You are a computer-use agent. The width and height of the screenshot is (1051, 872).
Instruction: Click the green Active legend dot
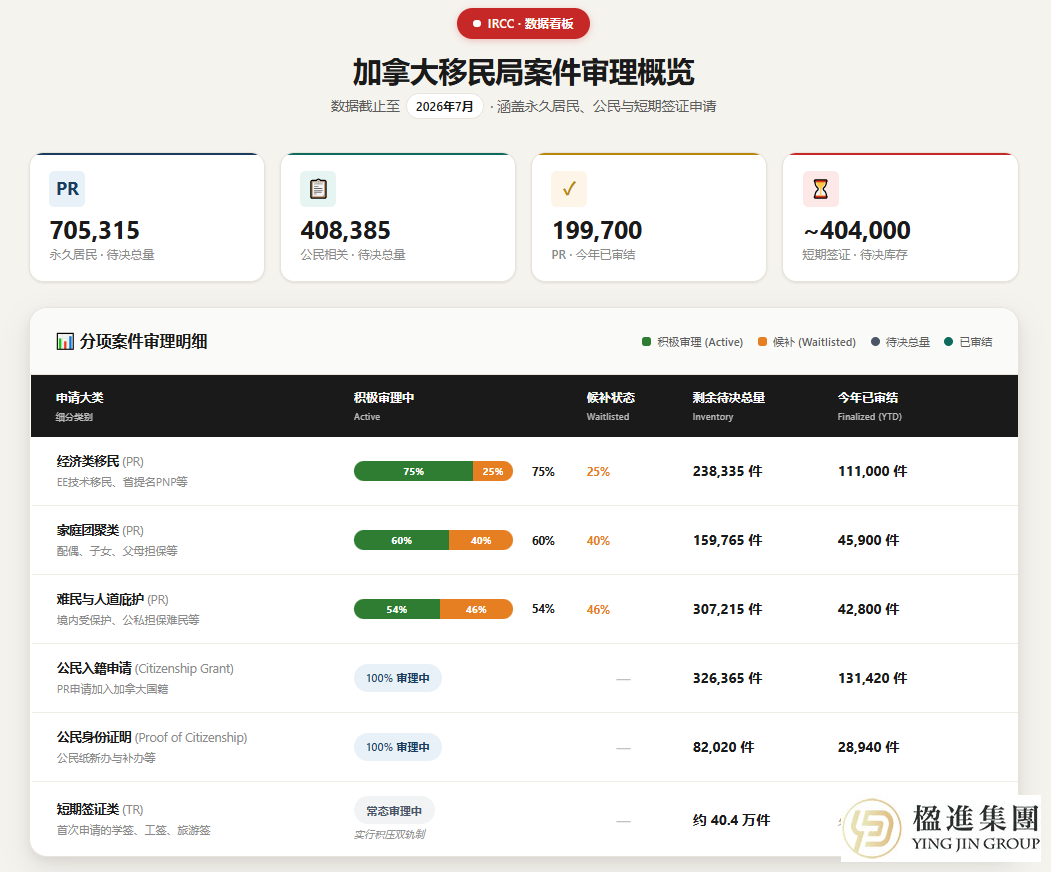(647, 342)
